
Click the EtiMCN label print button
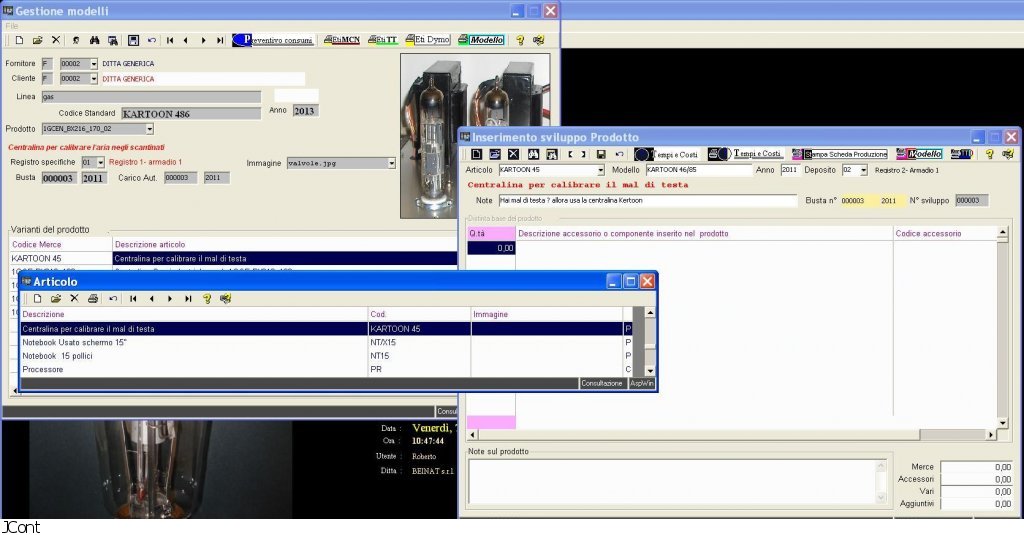pyautogui.click(x=342, y=40)
